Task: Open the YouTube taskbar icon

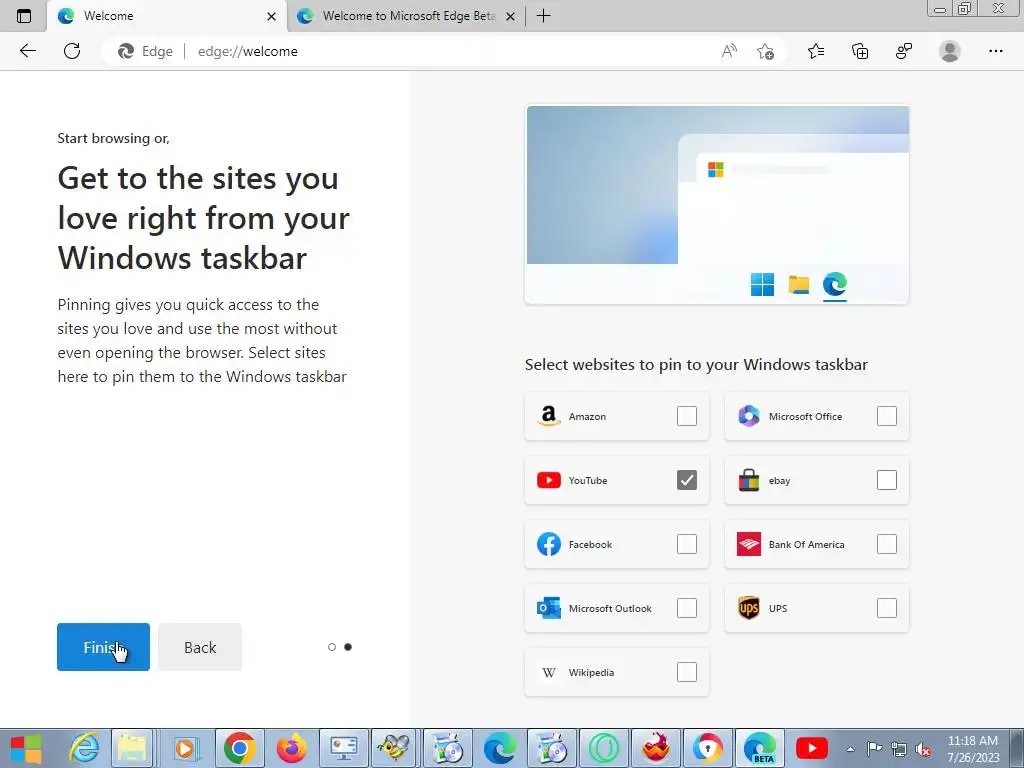Action: [x=812, y=748]
